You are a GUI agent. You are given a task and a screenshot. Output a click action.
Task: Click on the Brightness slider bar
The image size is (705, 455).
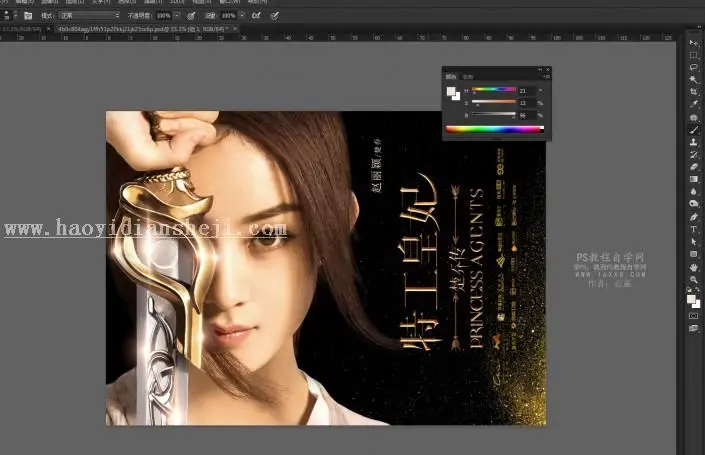tap(494, 114)
